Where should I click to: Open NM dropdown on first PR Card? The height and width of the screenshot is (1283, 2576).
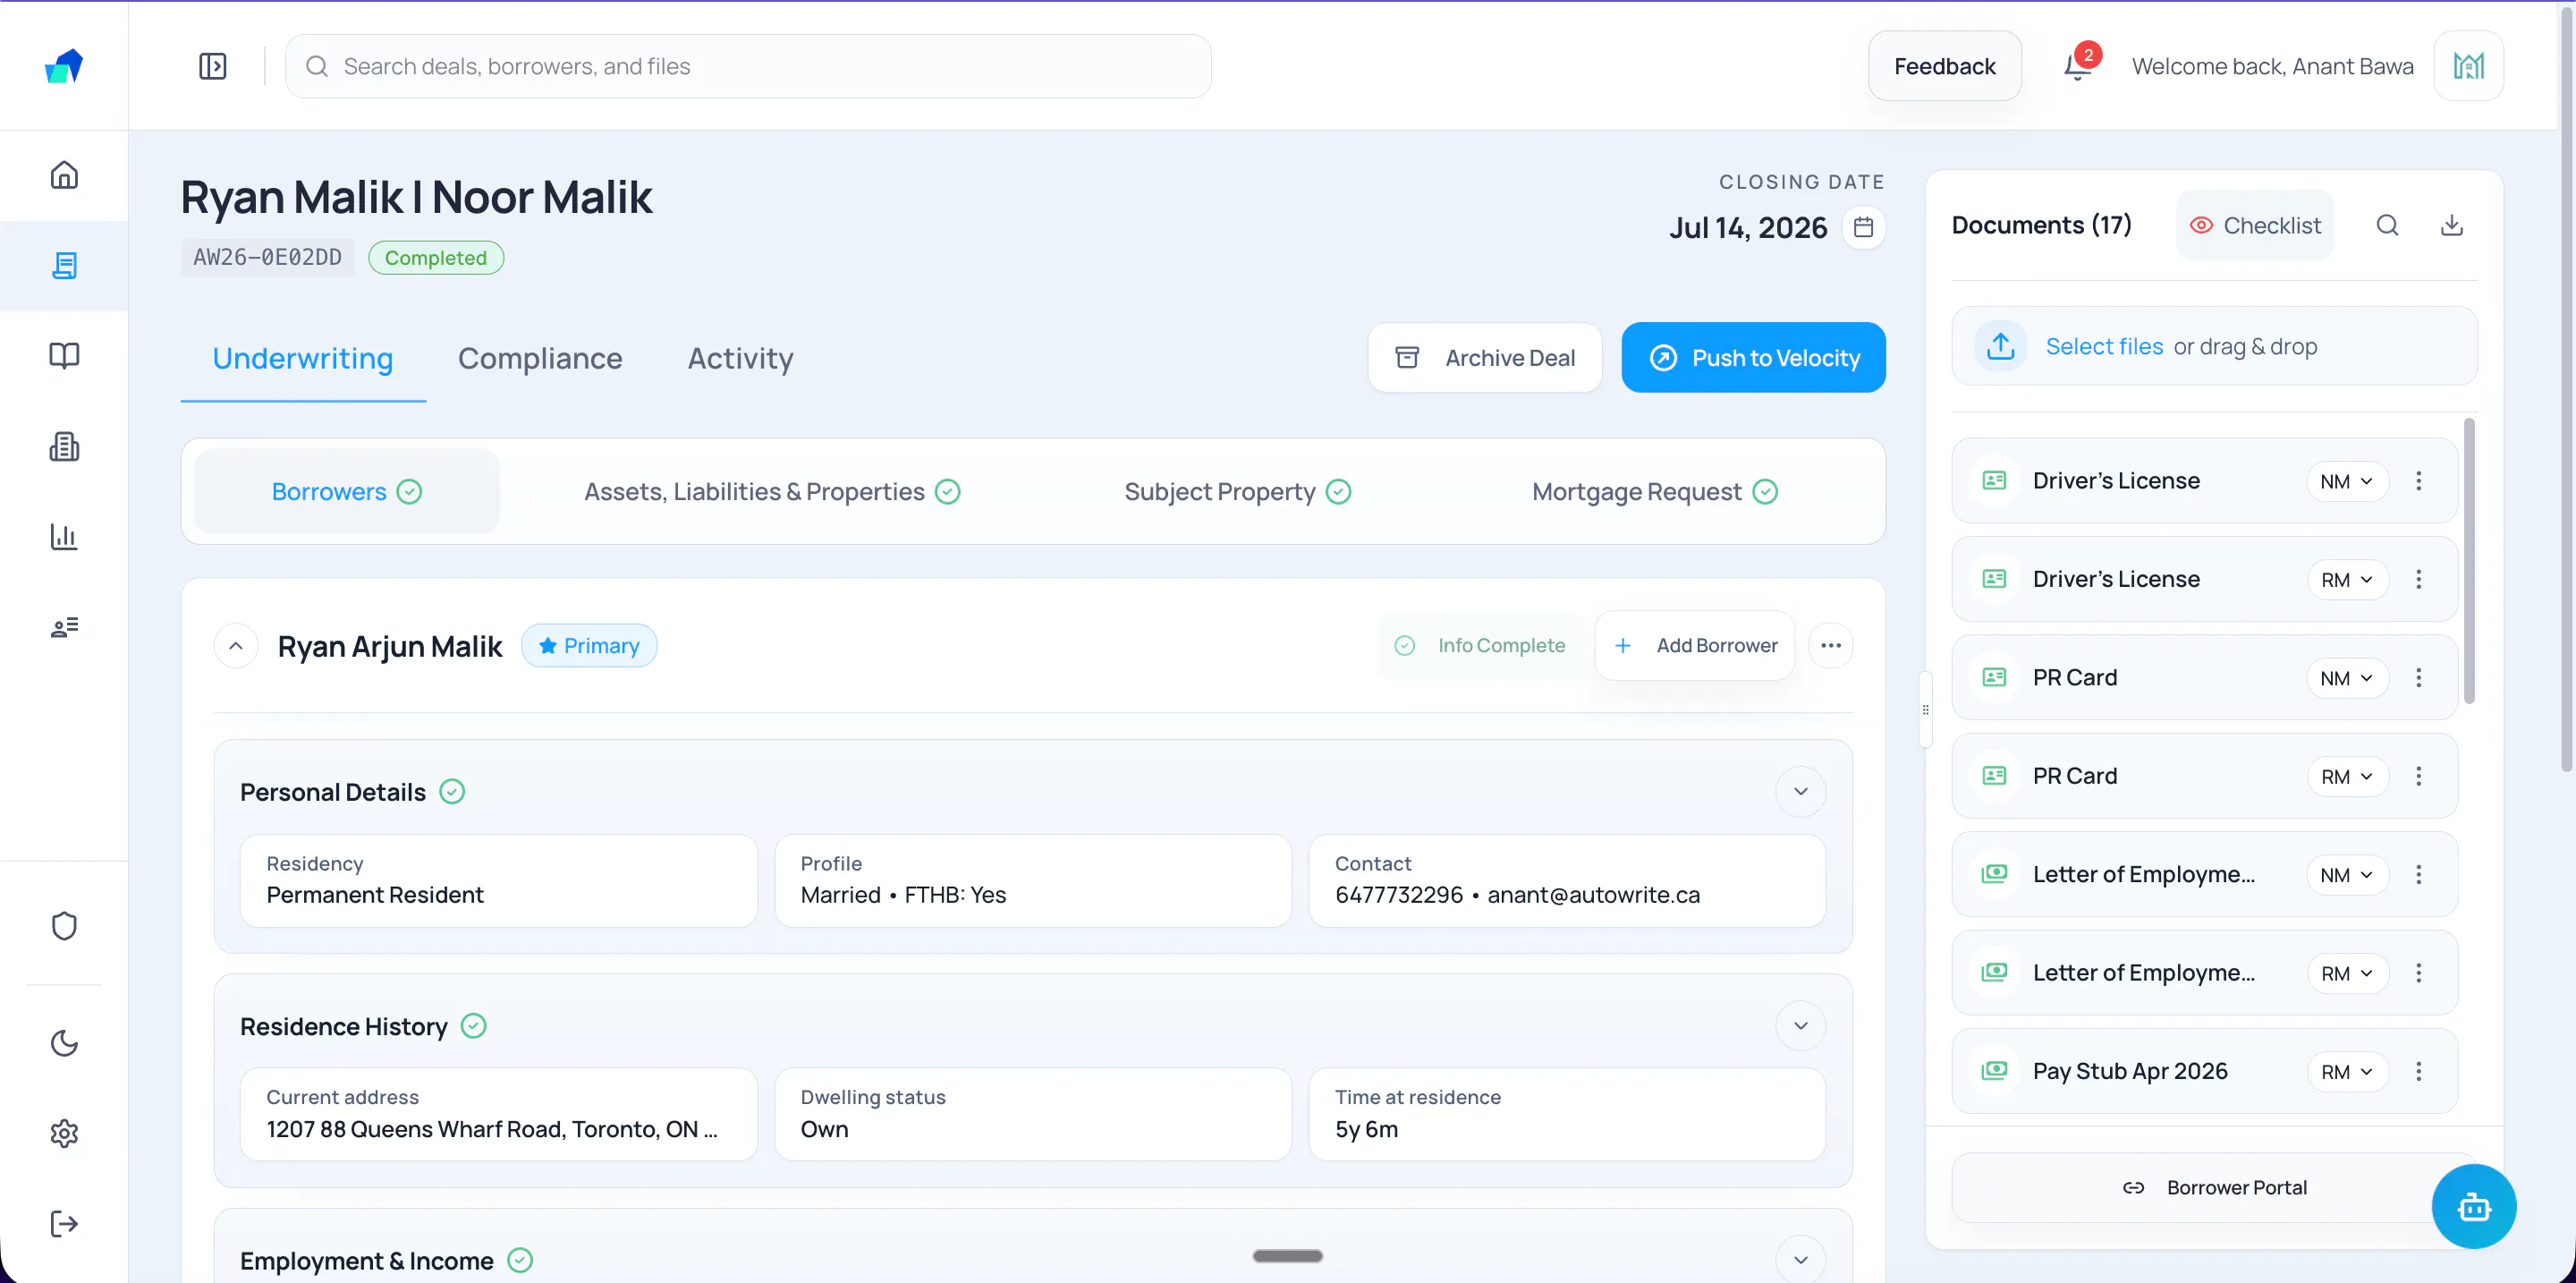pyautogui.click(x=2347, y=678)
